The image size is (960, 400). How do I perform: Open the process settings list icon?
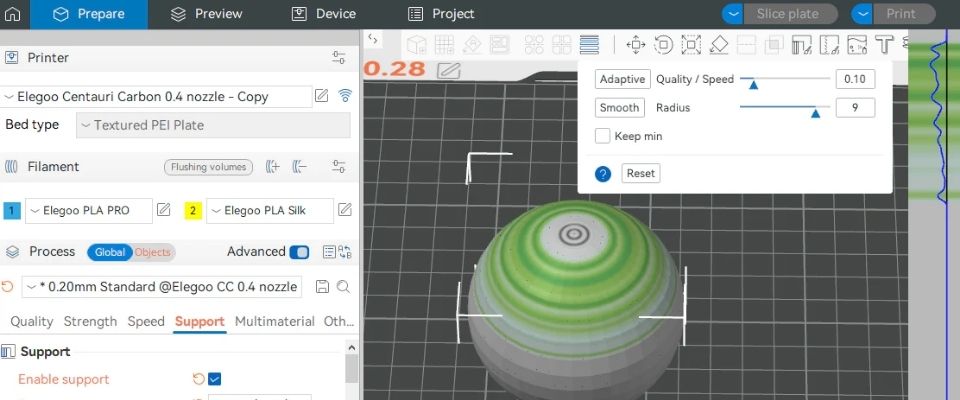(x=329, y=252)
